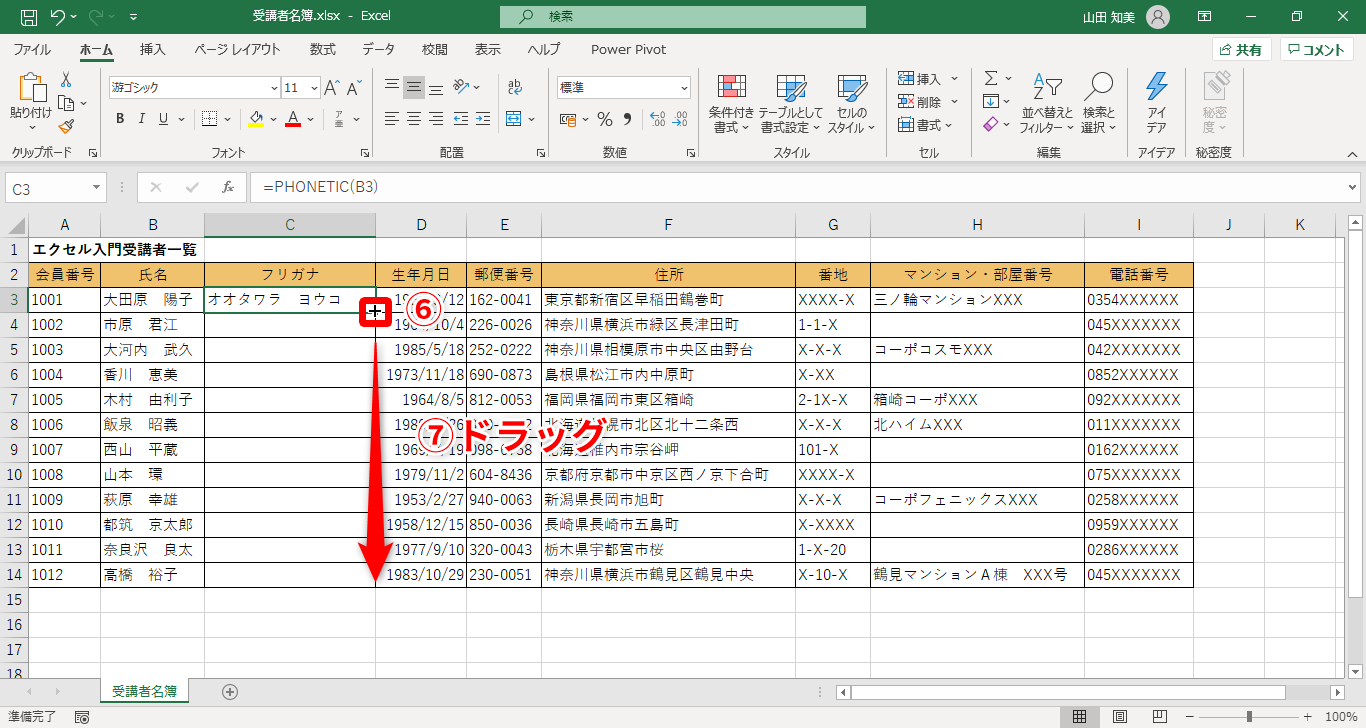Open the font name dropdown (游ゴシック)
This screenshot has height=728, width=1366.
coord(273,88)
